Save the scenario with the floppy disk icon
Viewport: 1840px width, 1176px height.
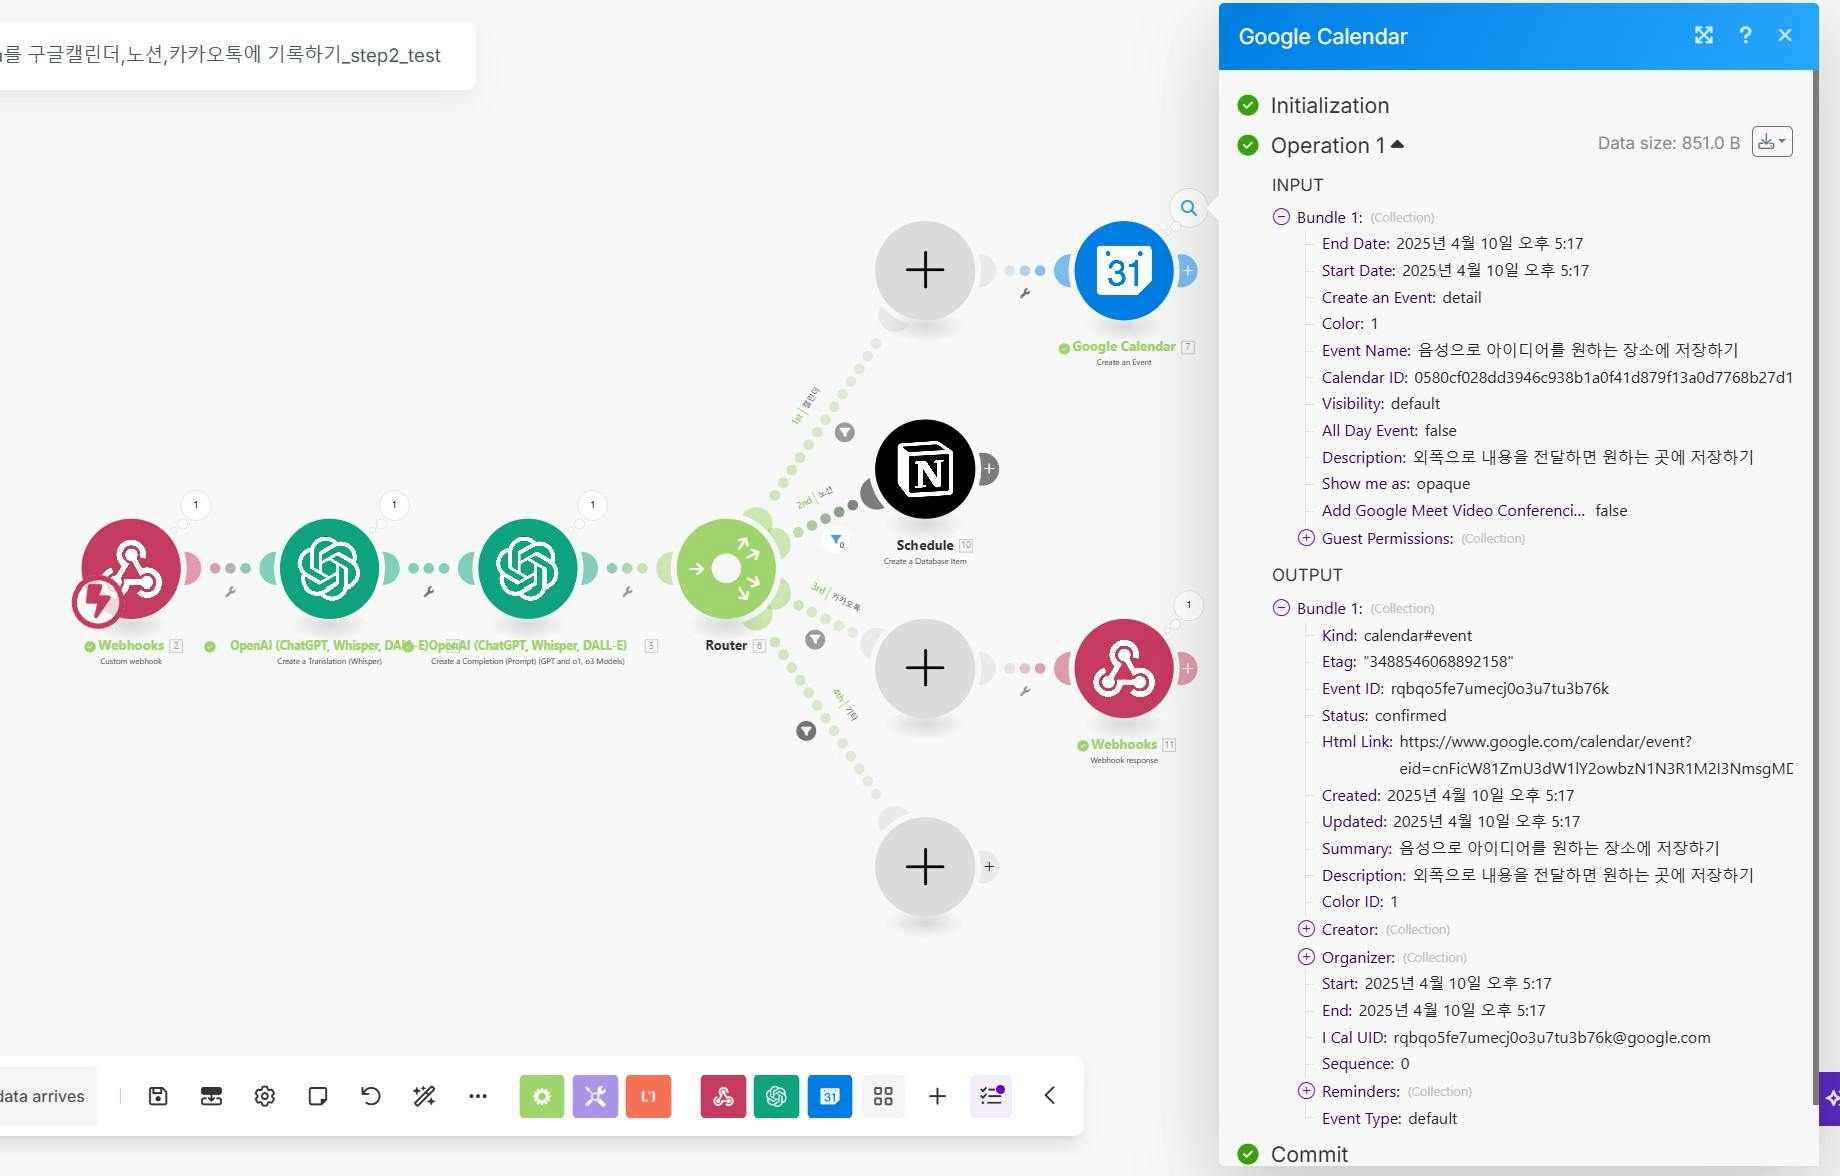pos(158,1096)
